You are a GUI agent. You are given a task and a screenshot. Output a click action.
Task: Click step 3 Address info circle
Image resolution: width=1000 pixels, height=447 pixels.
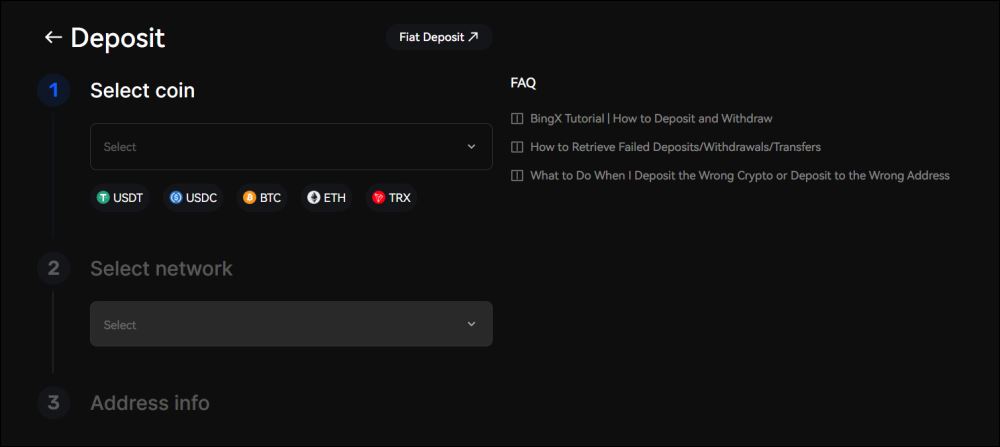(x=54, y=403)
